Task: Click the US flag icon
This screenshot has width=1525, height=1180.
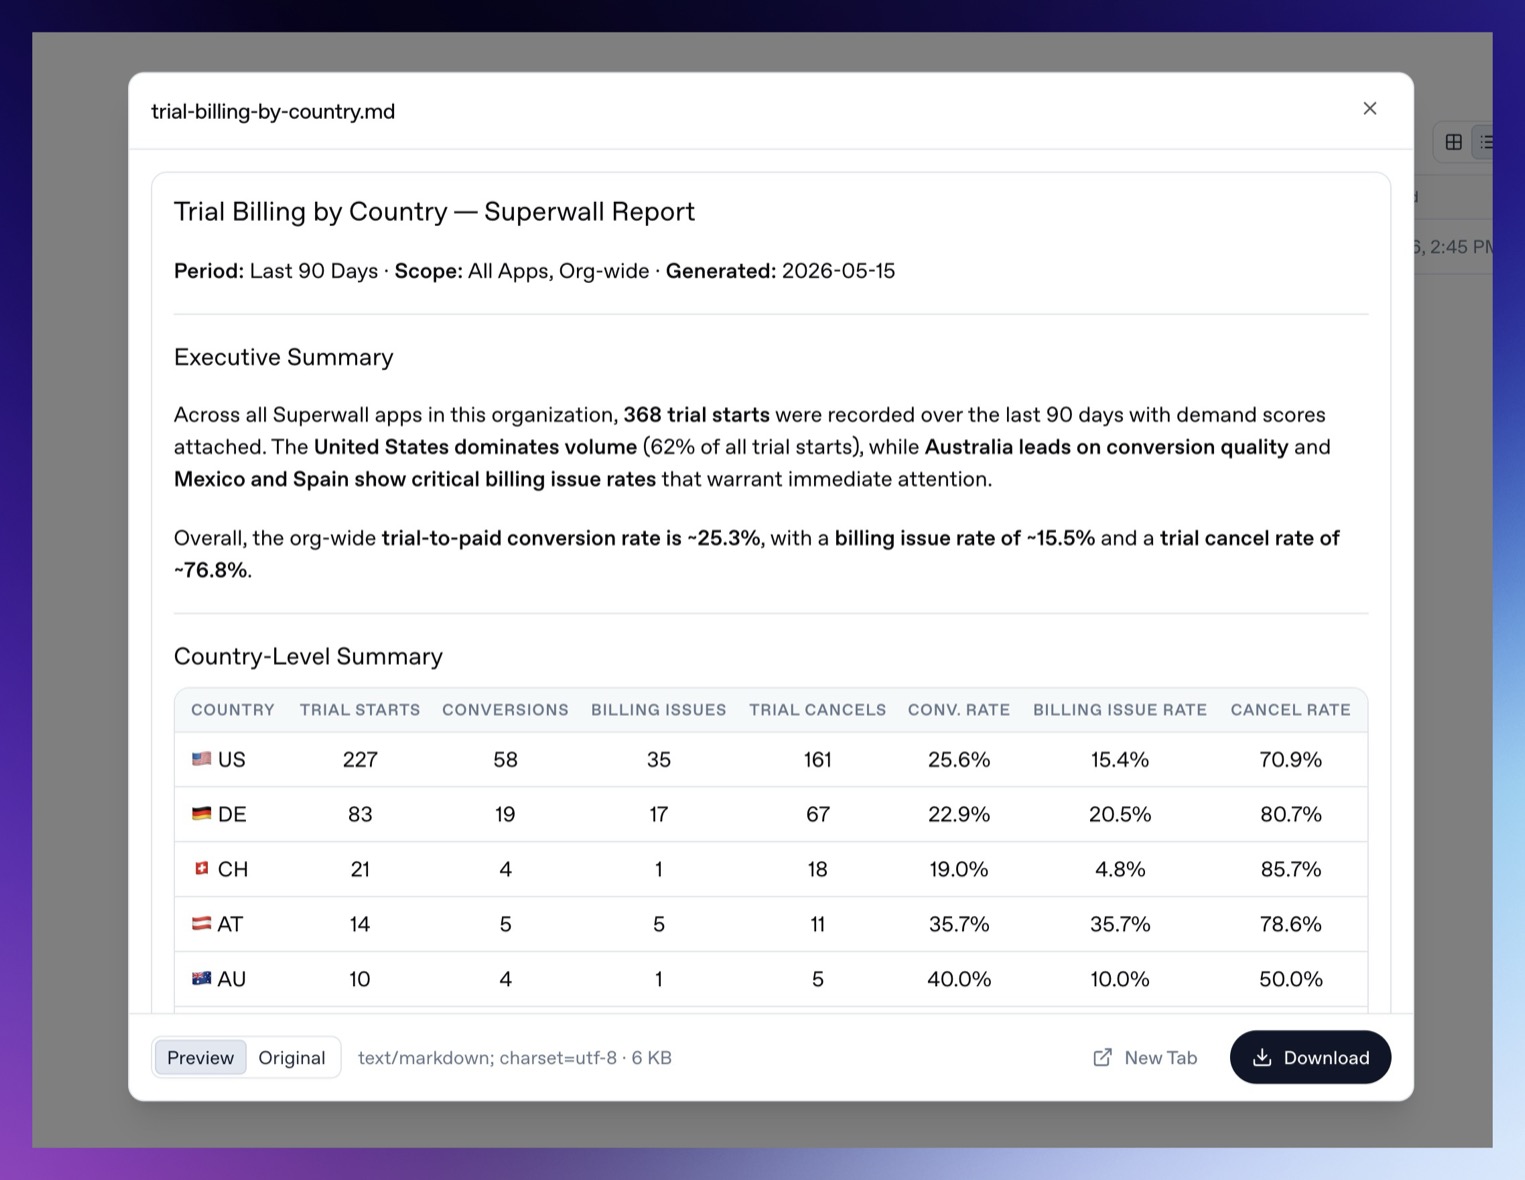Action: [x=201, y=759]
